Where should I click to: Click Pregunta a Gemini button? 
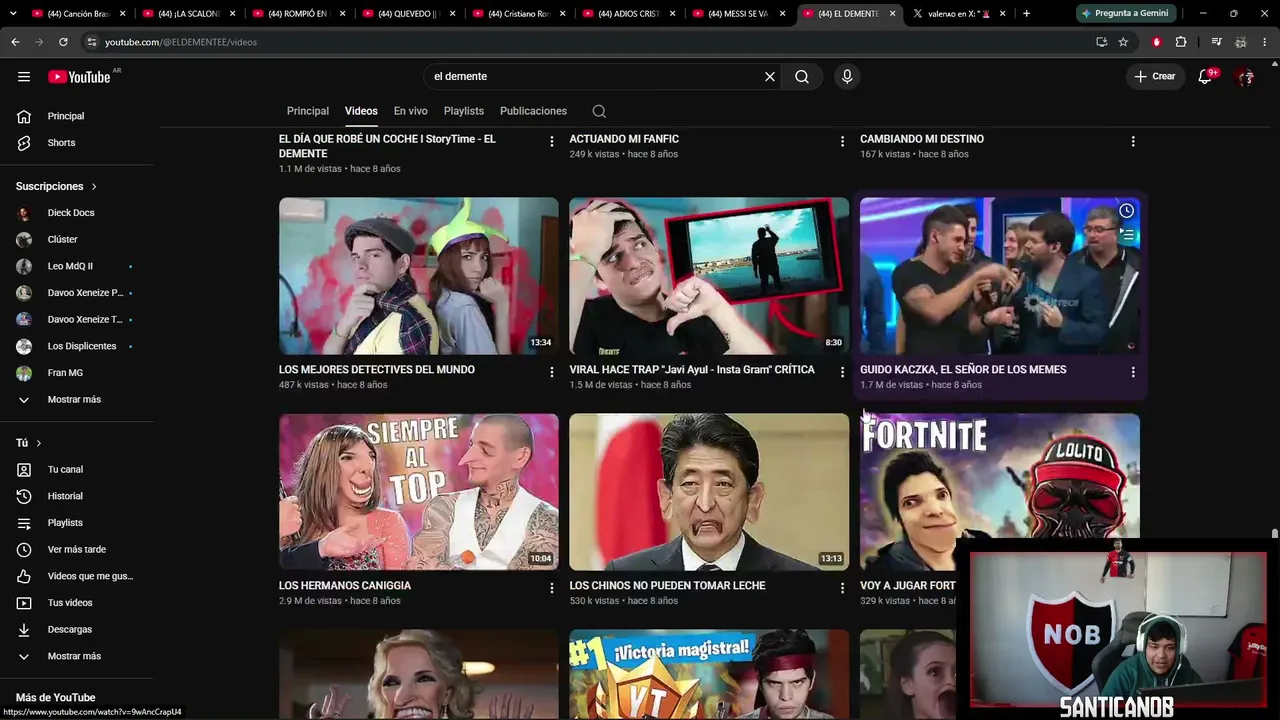(x=1124, y=14)
